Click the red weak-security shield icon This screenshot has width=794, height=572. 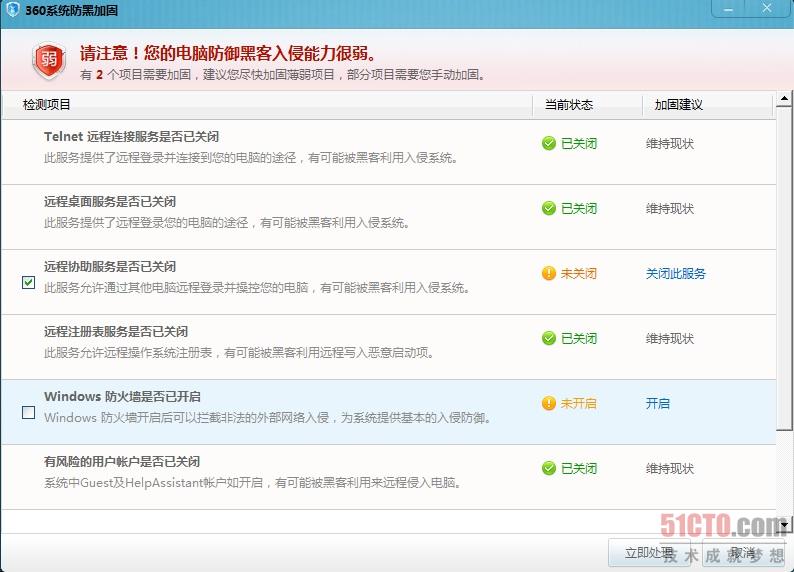tap(49, 61)
